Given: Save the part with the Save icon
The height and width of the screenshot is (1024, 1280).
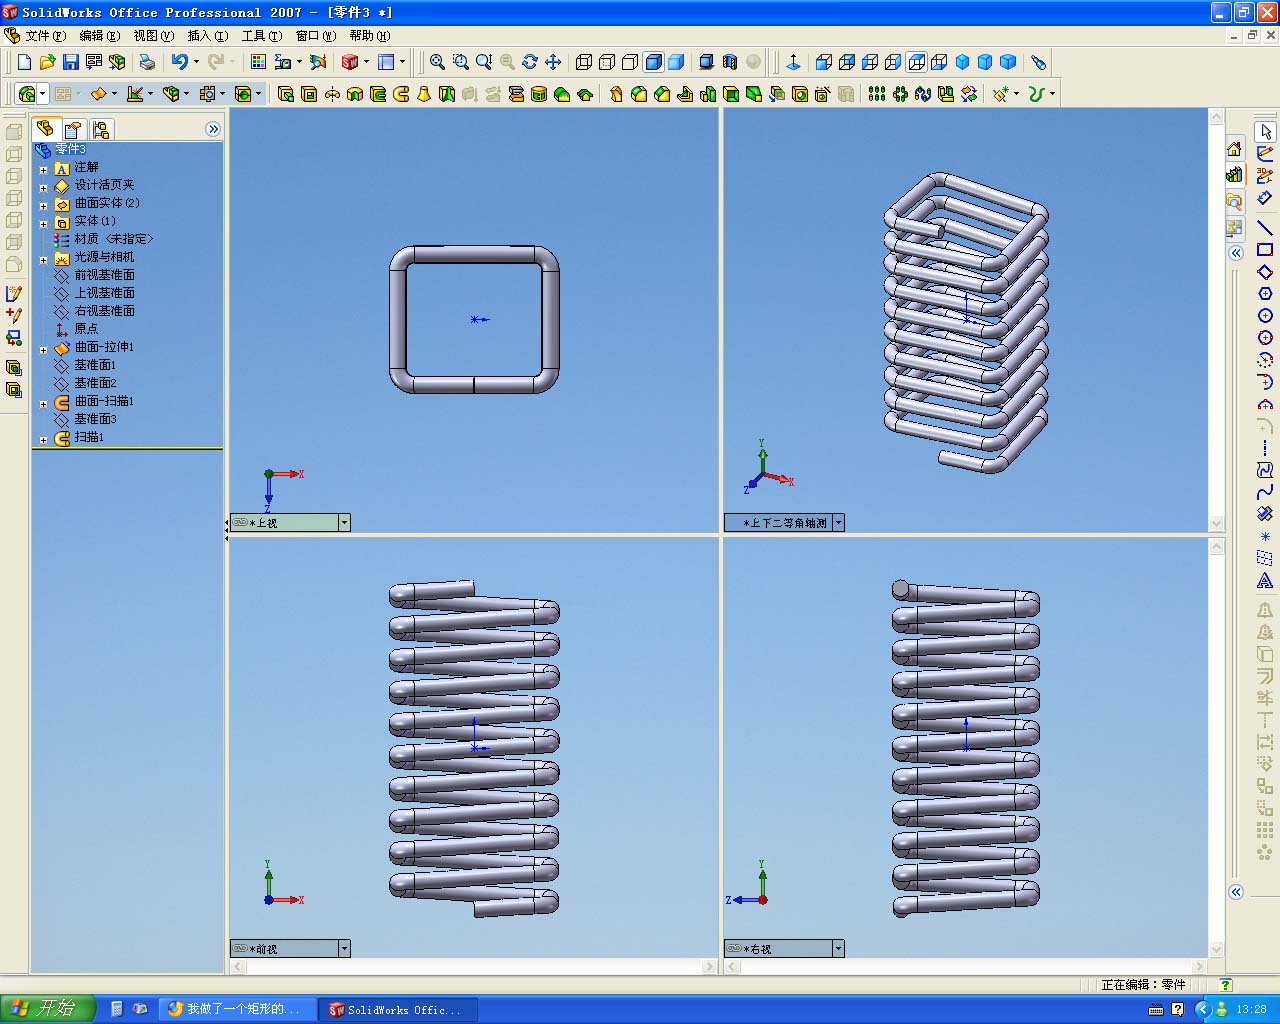Looking at the screenshot, I should [x=70, y=62].
